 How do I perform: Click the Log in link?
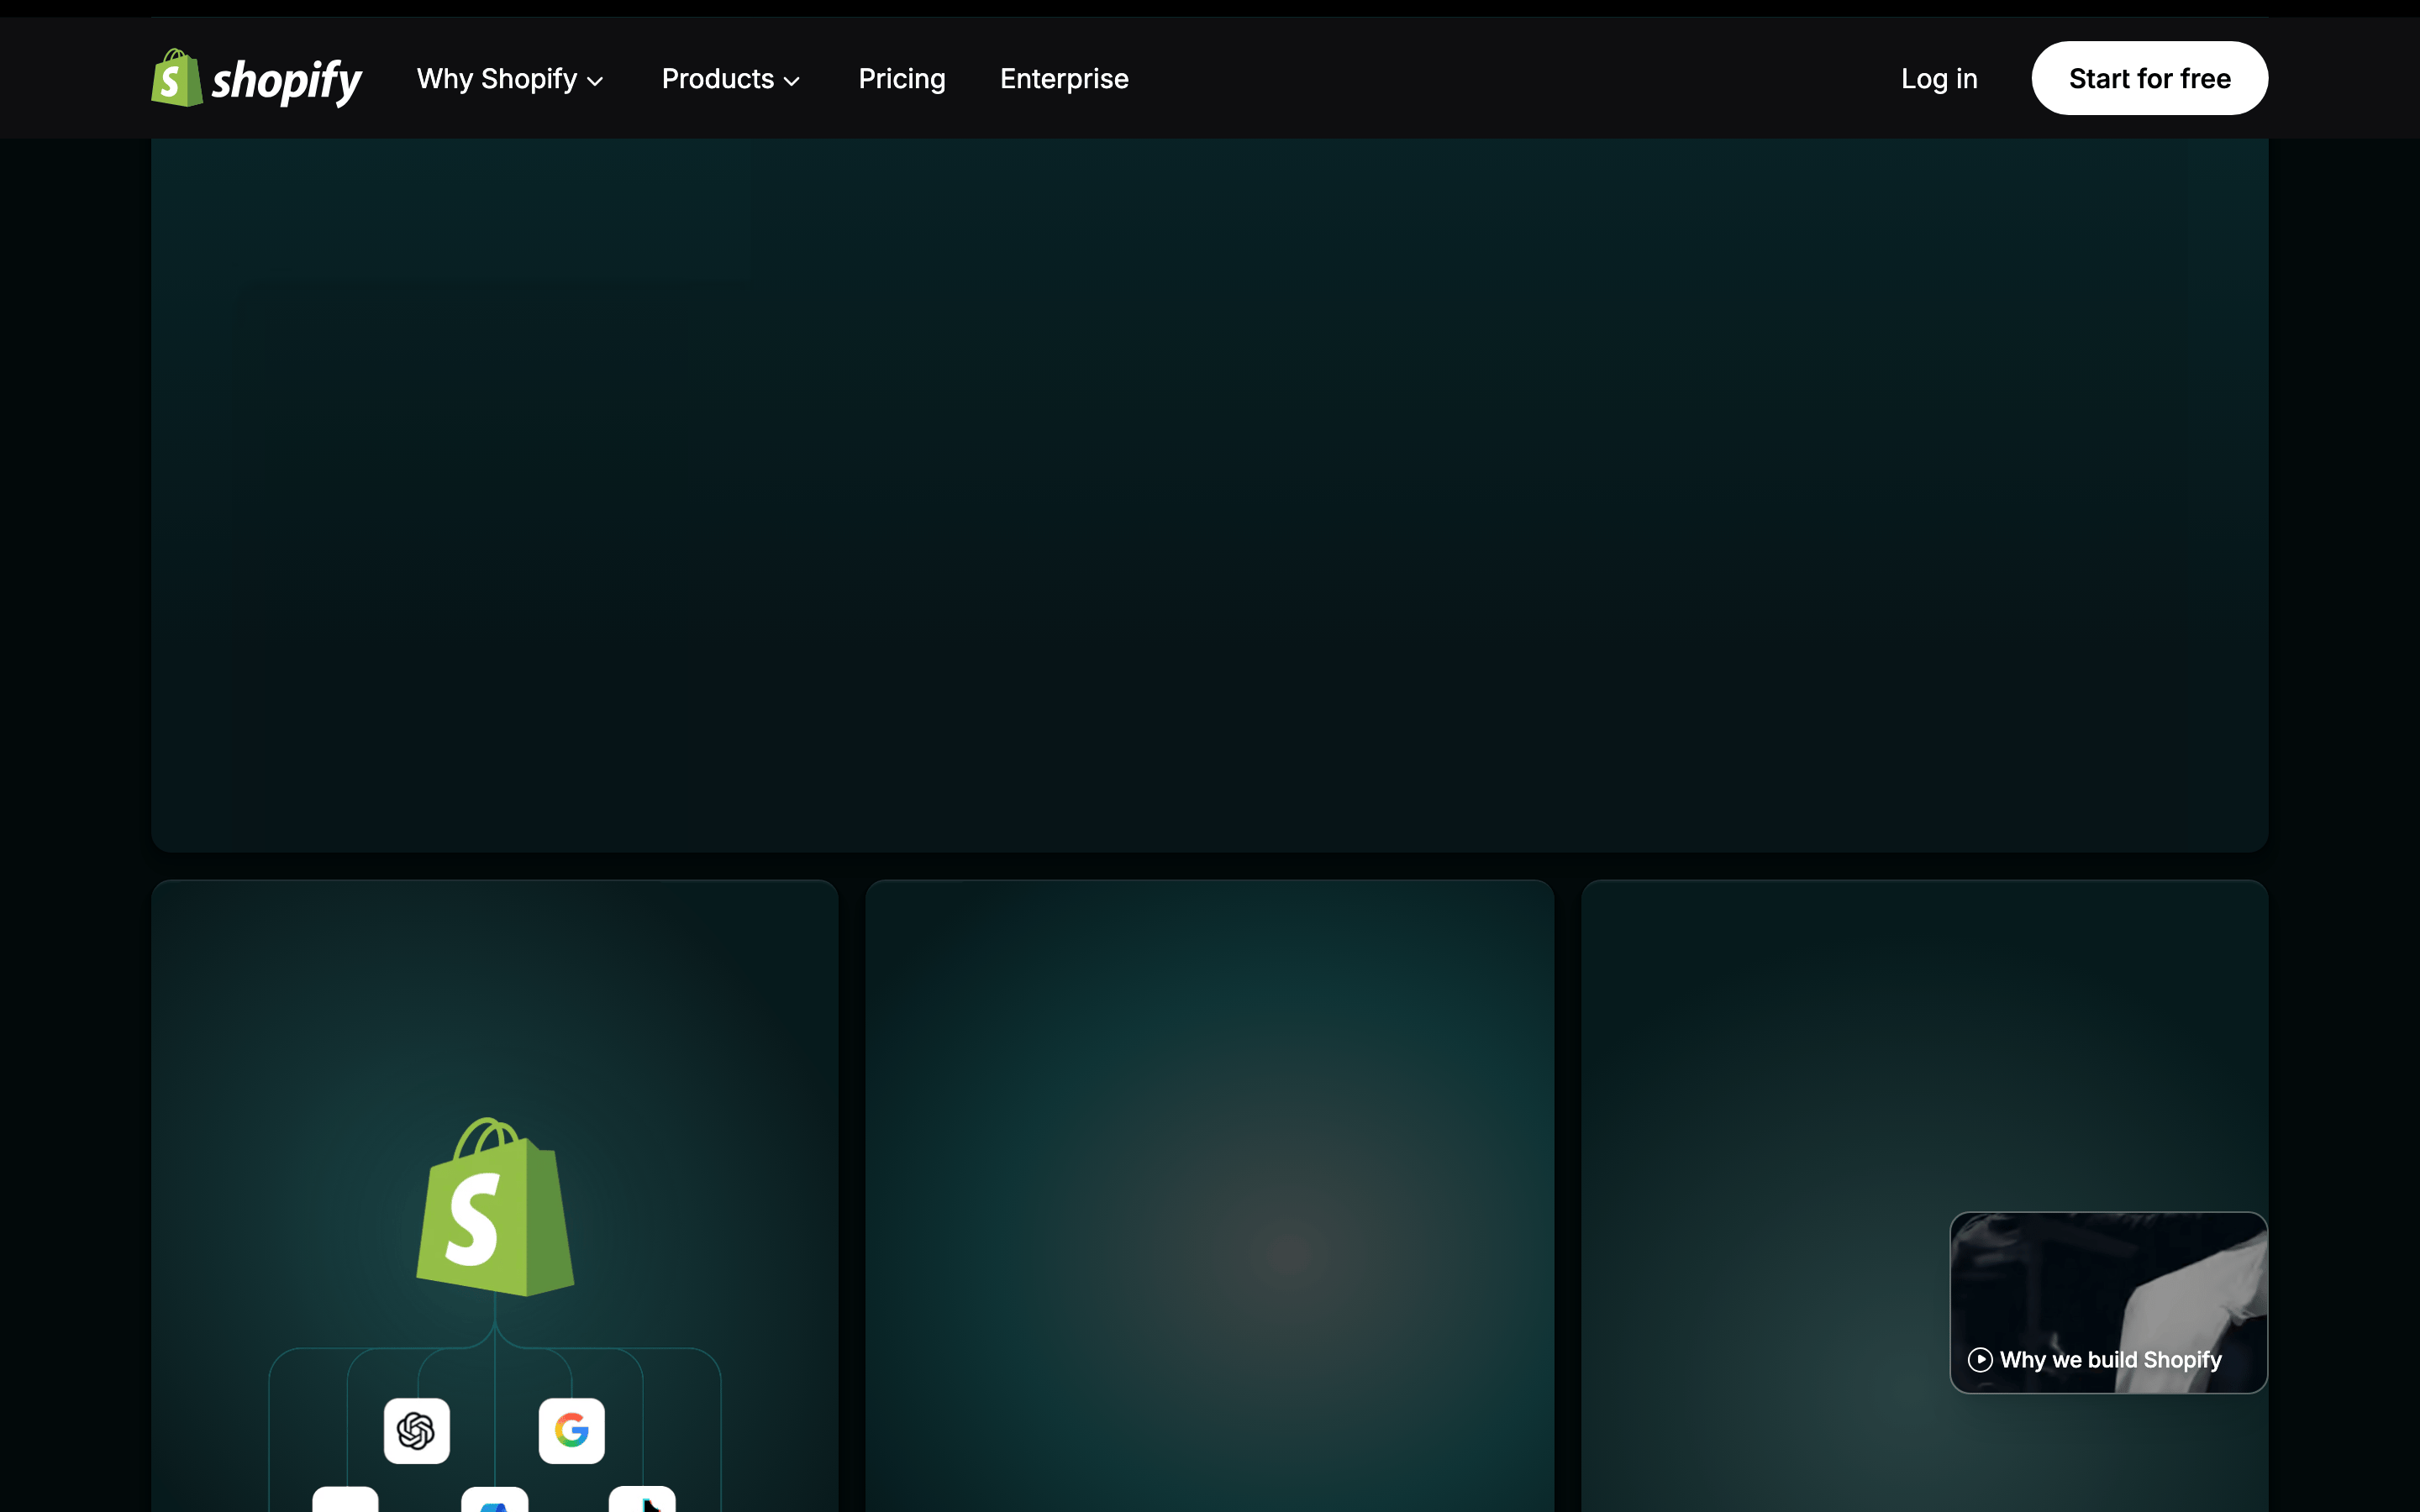(1939, 79)
